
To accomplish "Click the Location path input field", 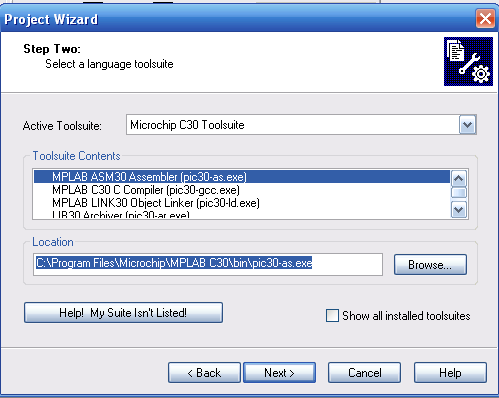I will (x=208, y=264).
